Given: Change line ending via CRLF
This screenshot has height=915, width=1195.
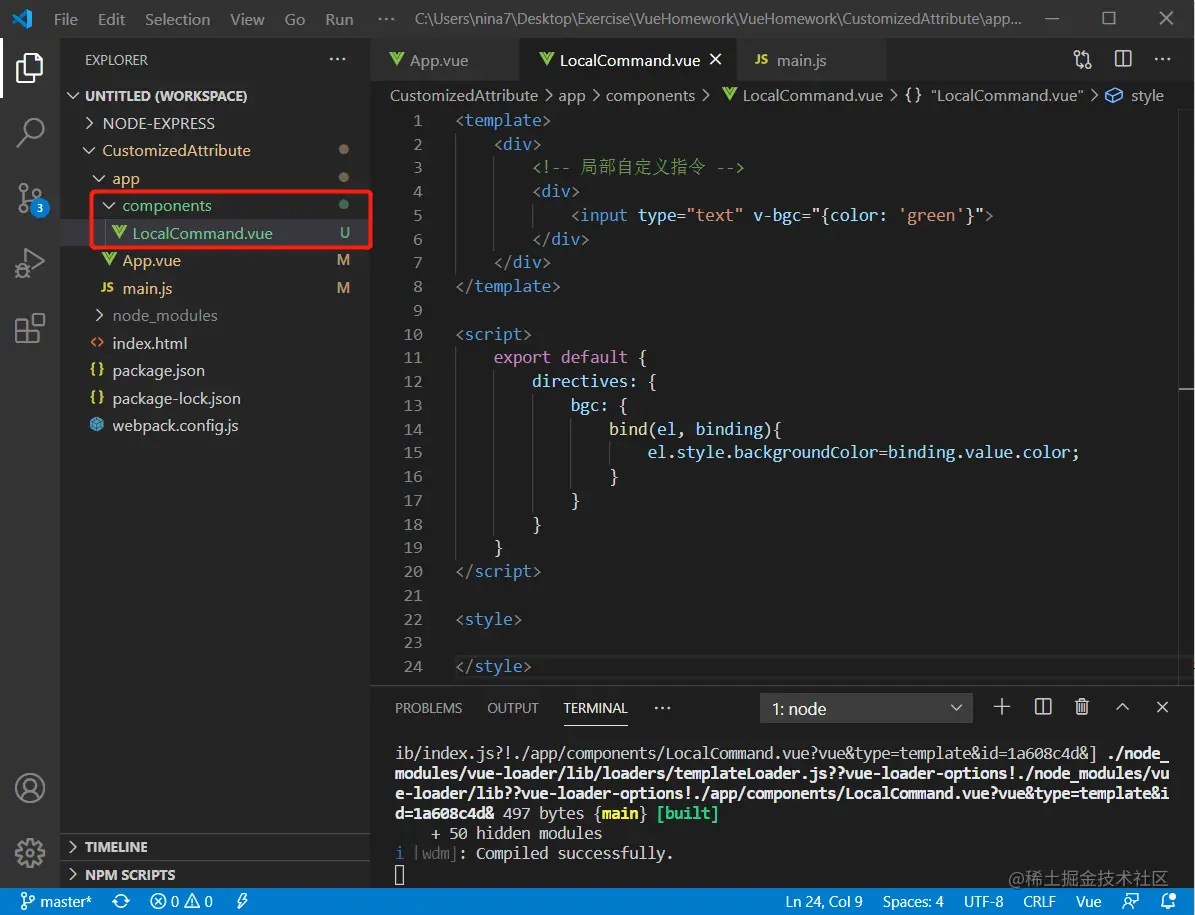Looking at the screenshot, I should pyautogui.click(x=1040, y=902).
